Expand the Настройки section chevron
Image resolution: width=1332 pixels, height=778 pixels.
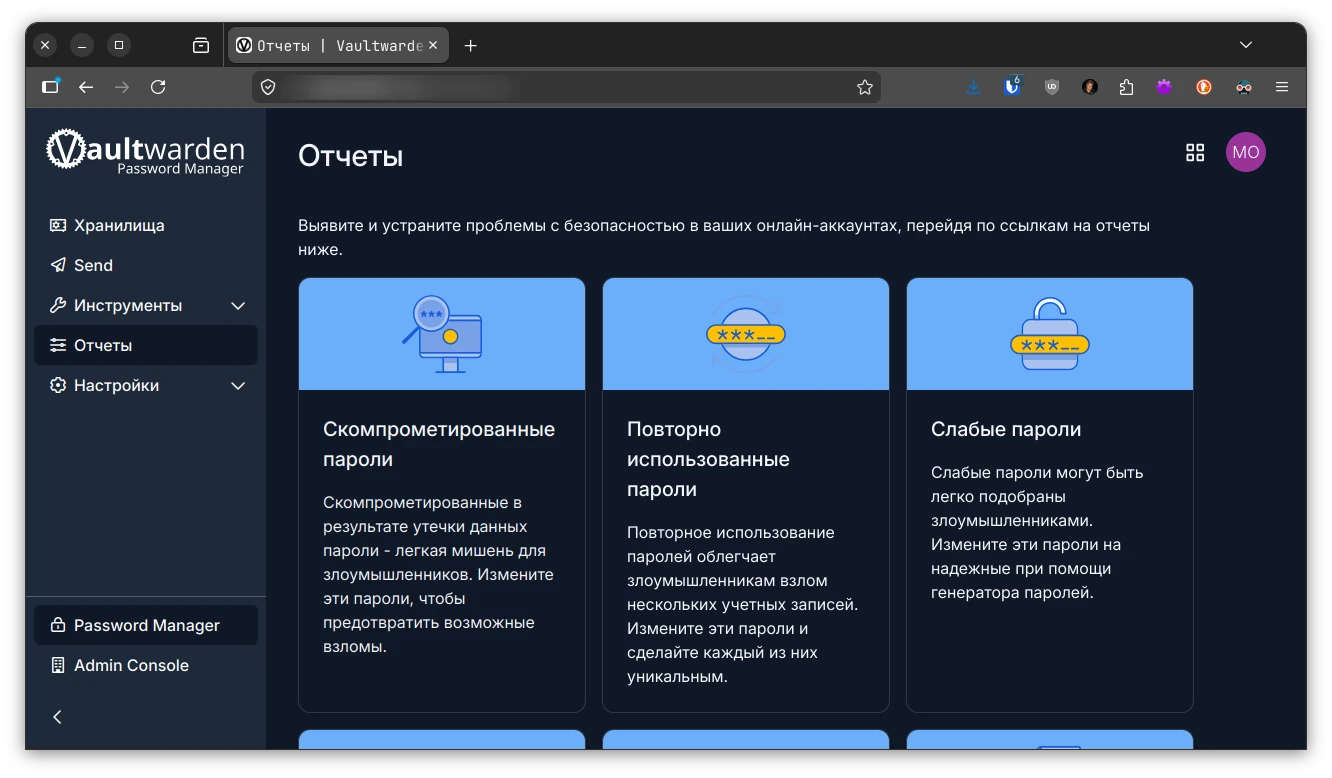[238, 385]
